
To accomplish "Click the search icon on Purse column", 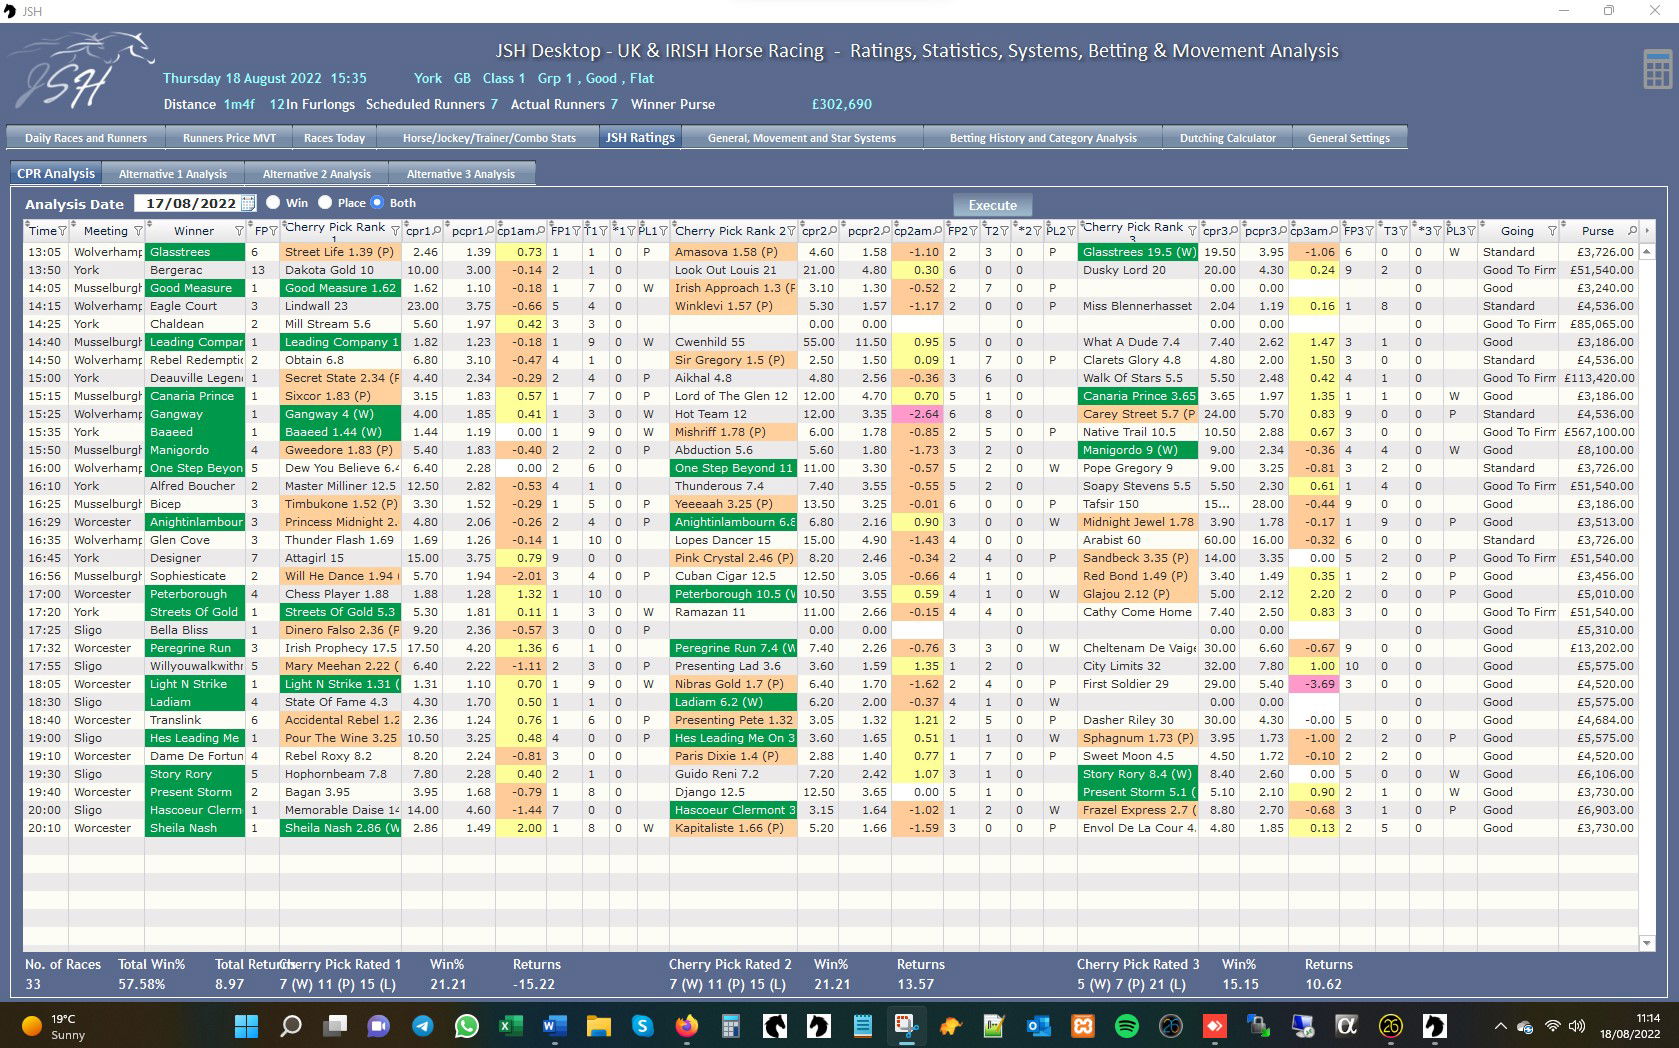I will (1632, 231).
